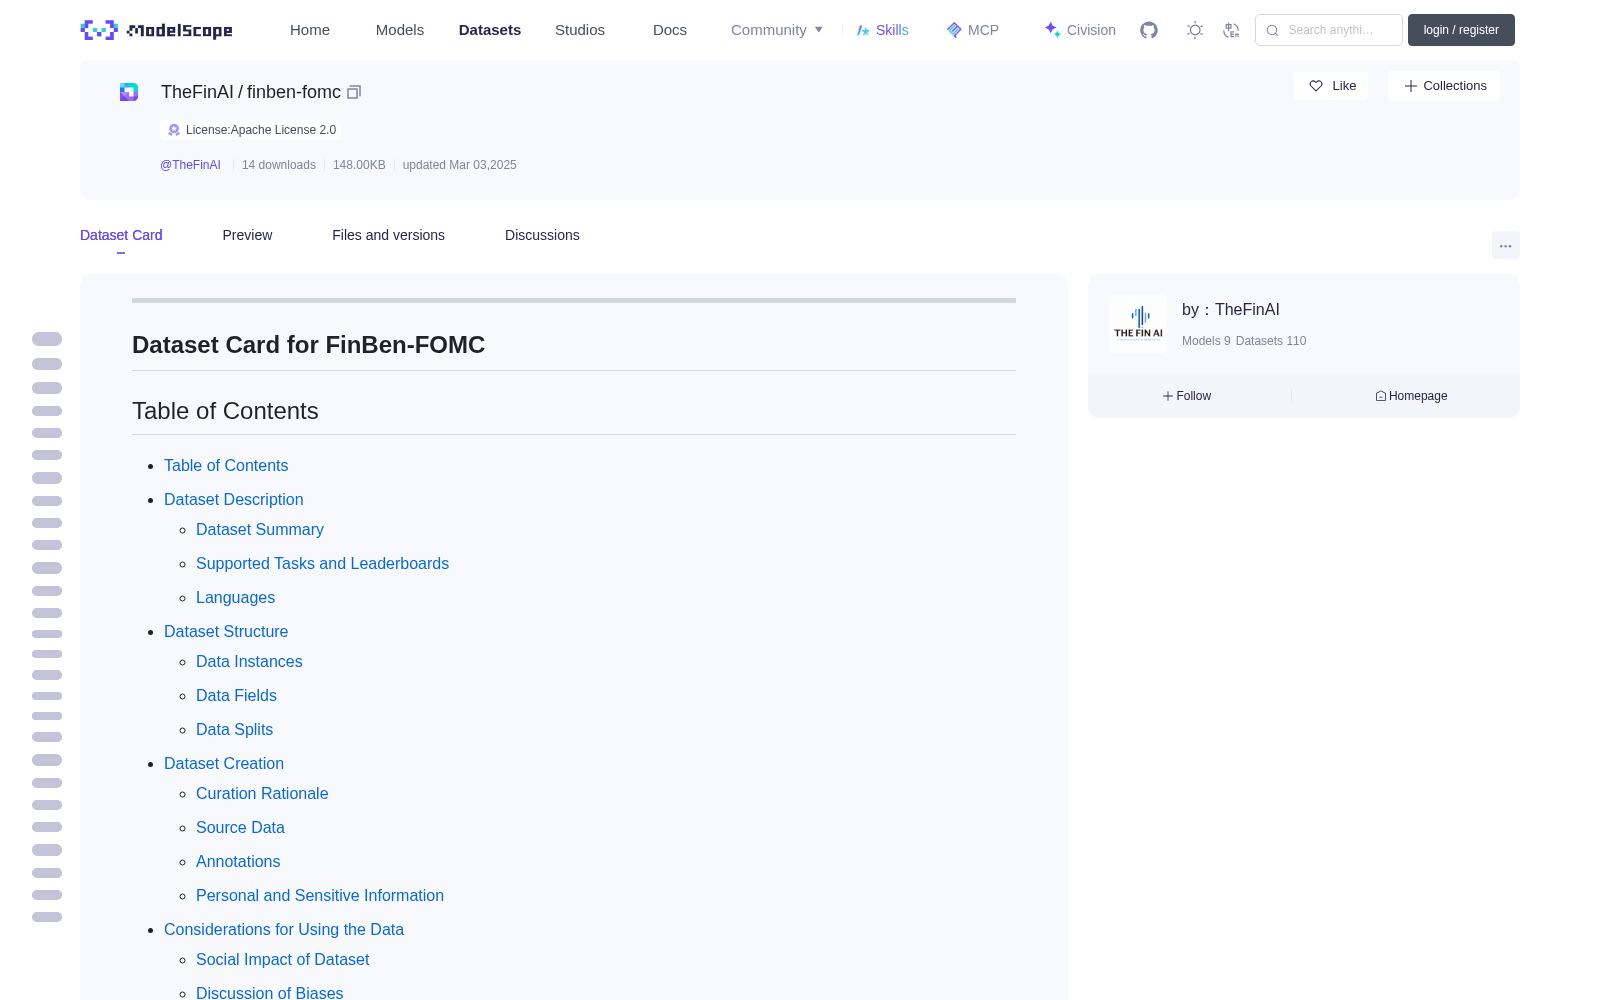Select the Dataset Card tab
The height and width of the screenshot is (1000, 1600).
[x=121, y=235]
